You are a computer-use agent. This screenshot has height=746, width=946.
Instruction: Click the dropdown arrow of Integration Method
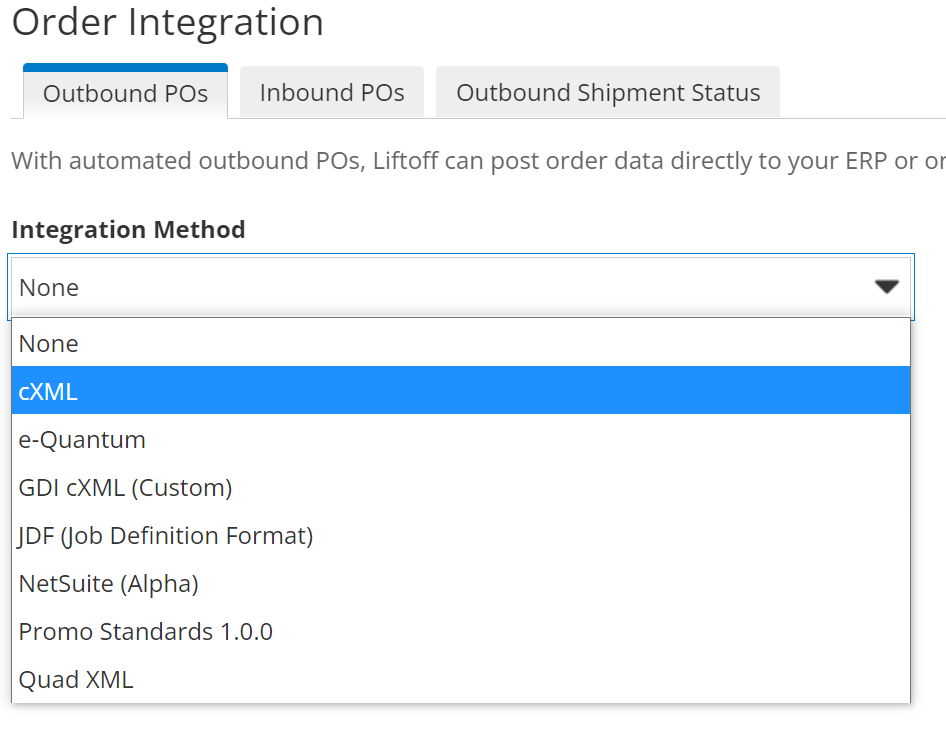tap(886, 287)
